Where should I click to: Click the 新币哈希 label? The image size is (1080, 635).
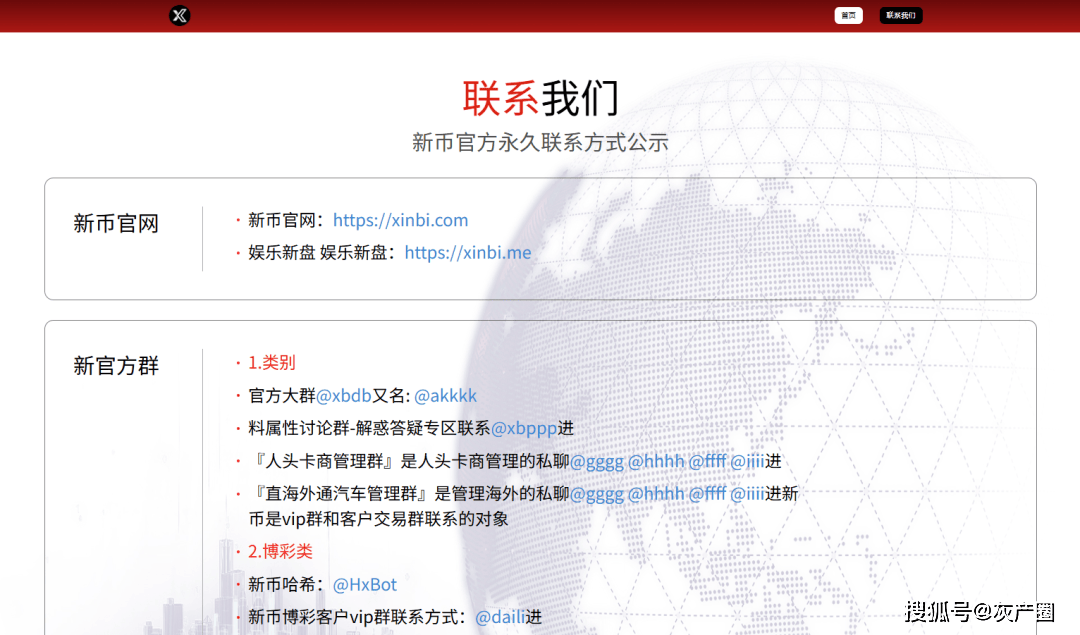coord(282,584)
